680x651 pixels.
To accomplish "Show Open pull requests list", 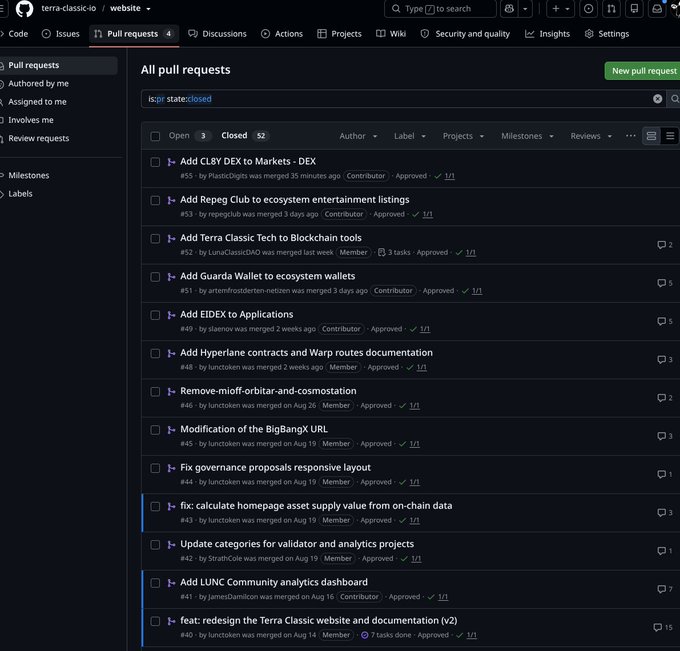I will (x=188, y=136).
